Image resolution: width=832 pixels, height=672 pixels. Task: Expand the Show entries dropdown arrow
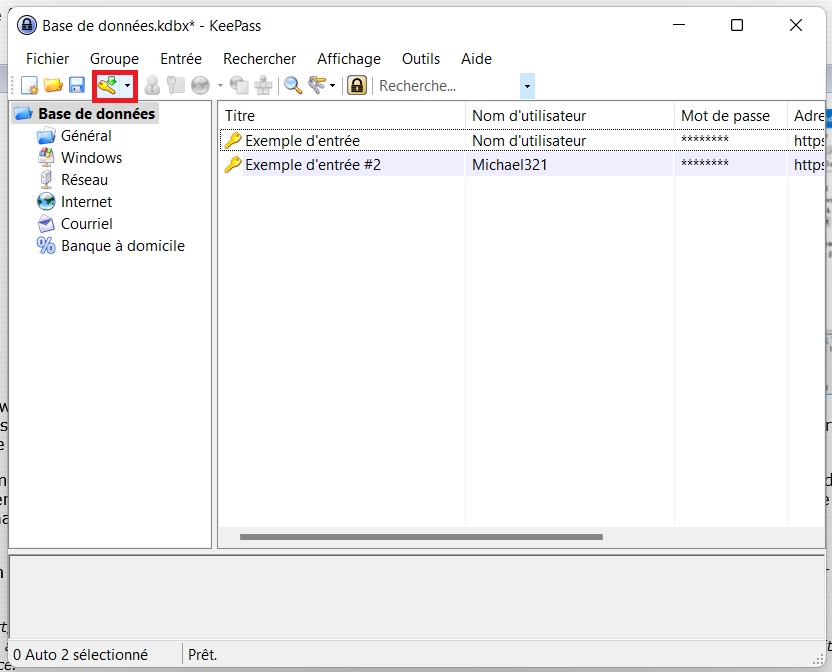pyautogui.click(x=332, y=86)
